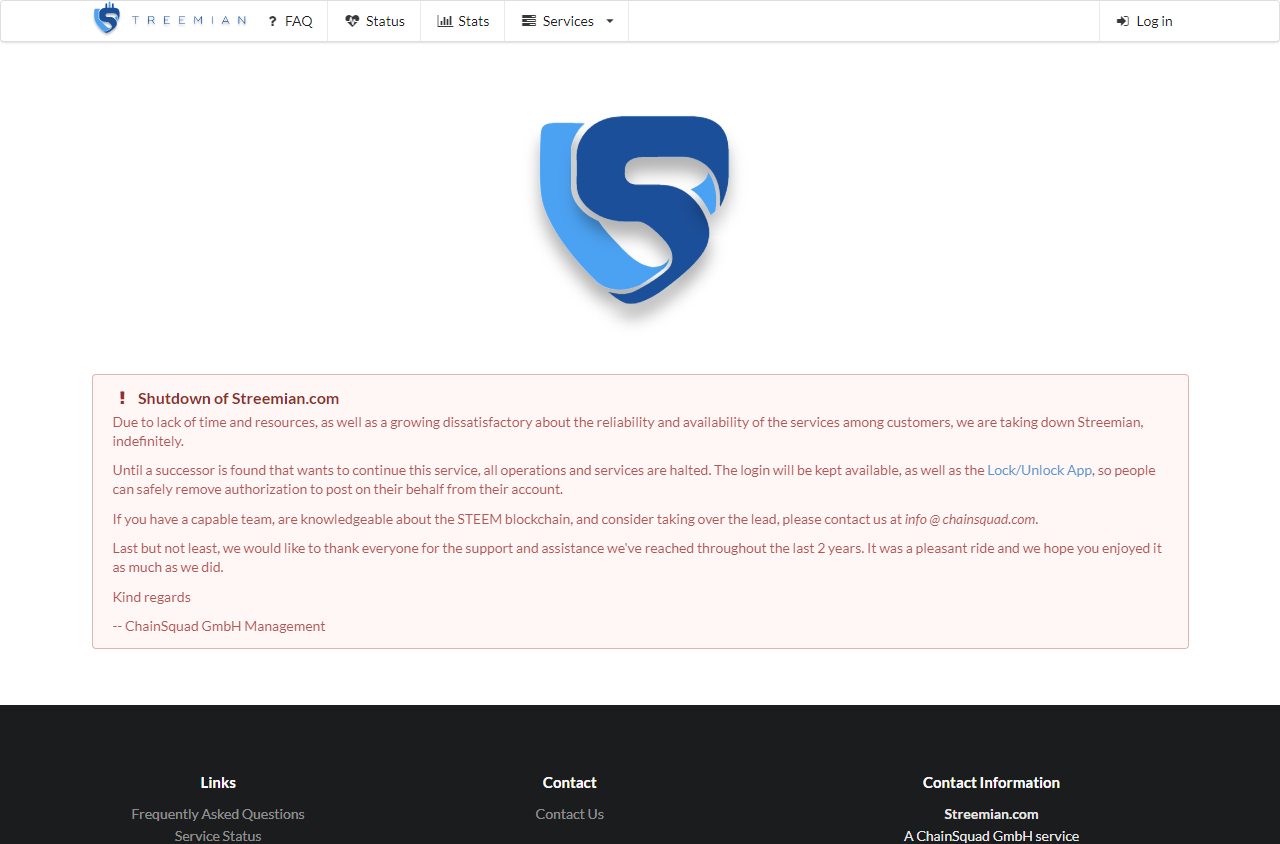Click the heartbeat icon next to Status
1280x844 pixels.
(x=351, y=20)
